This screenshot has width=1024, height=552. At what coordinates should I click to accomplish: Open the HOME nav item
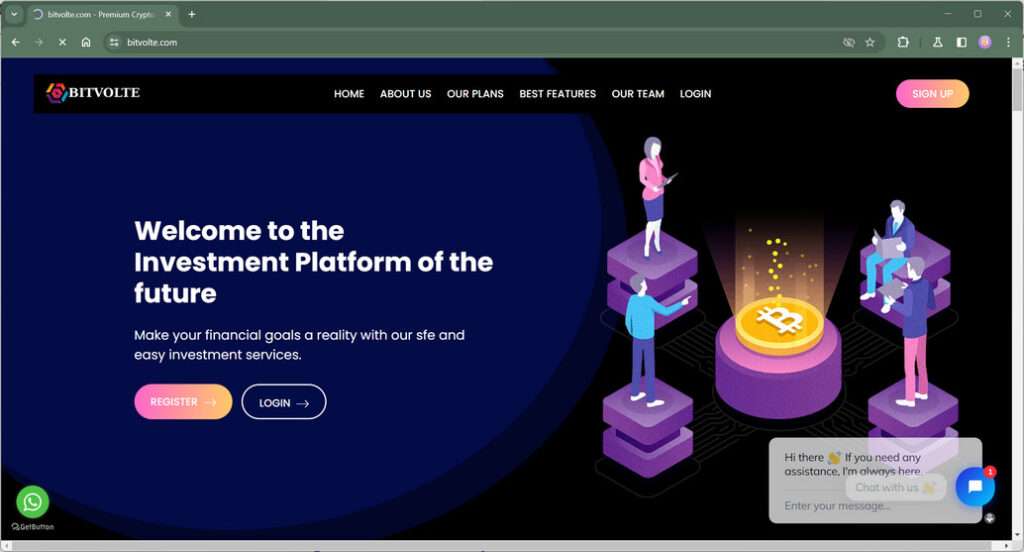[x=349, y=93]
